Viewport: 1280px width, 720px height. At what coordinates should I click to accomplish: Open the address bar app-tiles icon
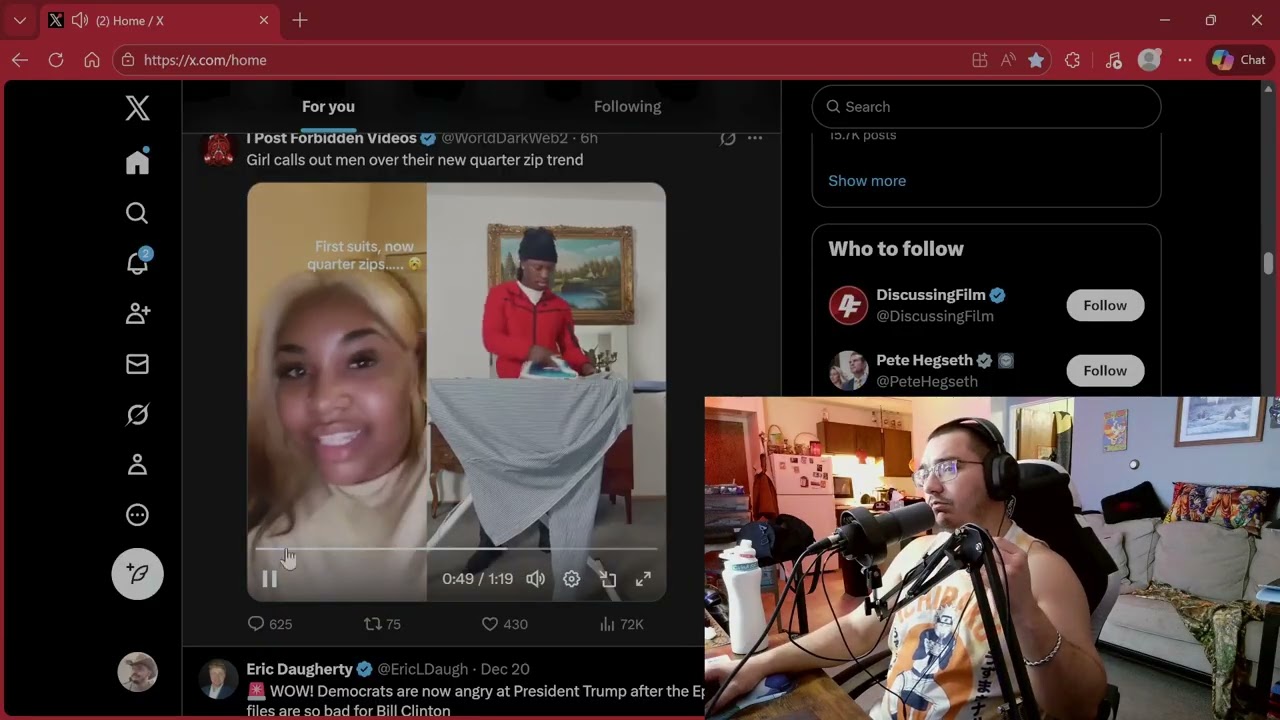pyautogui.click(x=980, y=60)
